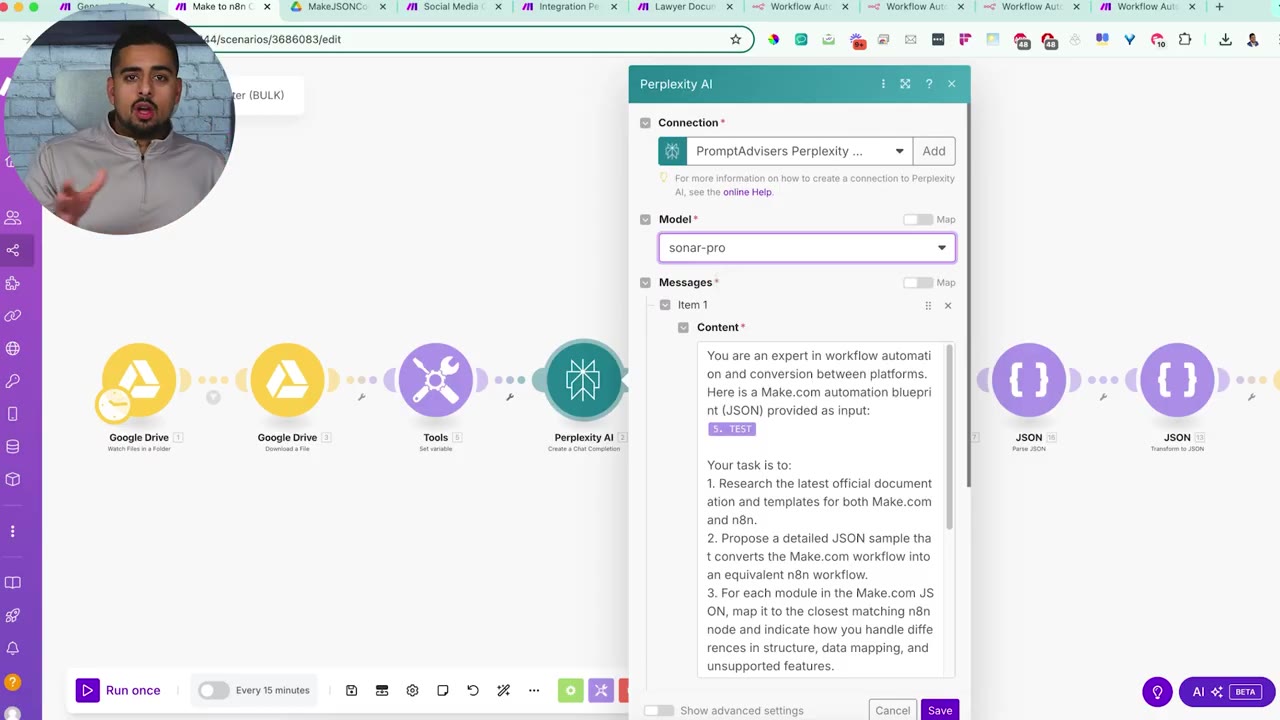Switch to Integration Pe browser tab
1280x720 pixels.
tap(569, 7)
